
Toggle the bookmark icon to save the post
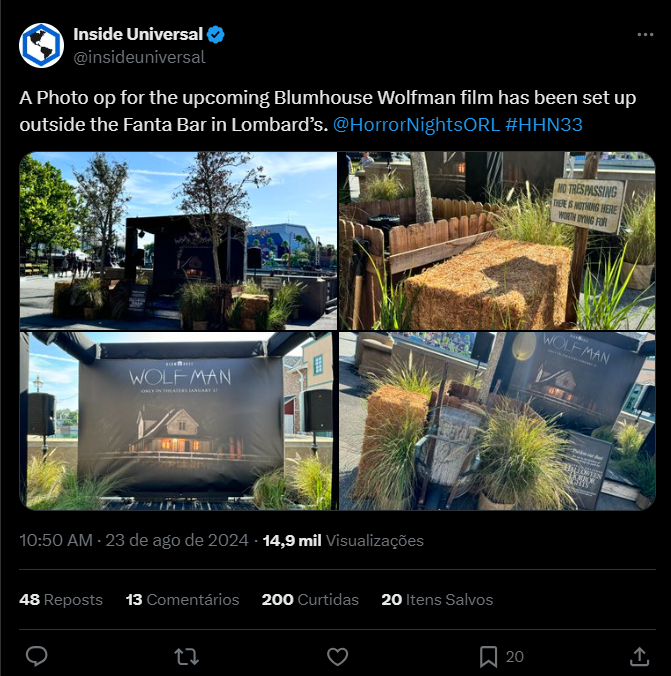pyautogui.click(x=488, y=657)
